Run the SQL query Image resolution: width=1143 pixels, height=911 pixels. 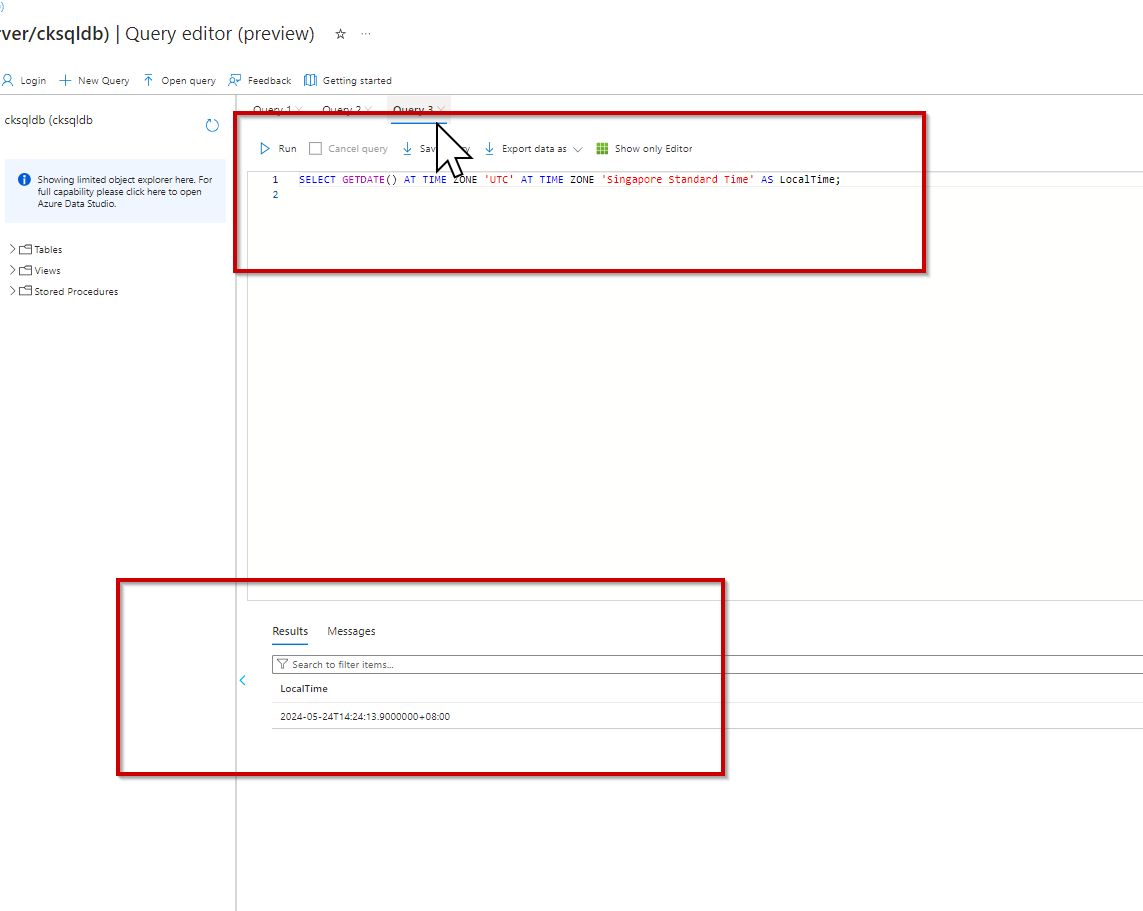280,147
